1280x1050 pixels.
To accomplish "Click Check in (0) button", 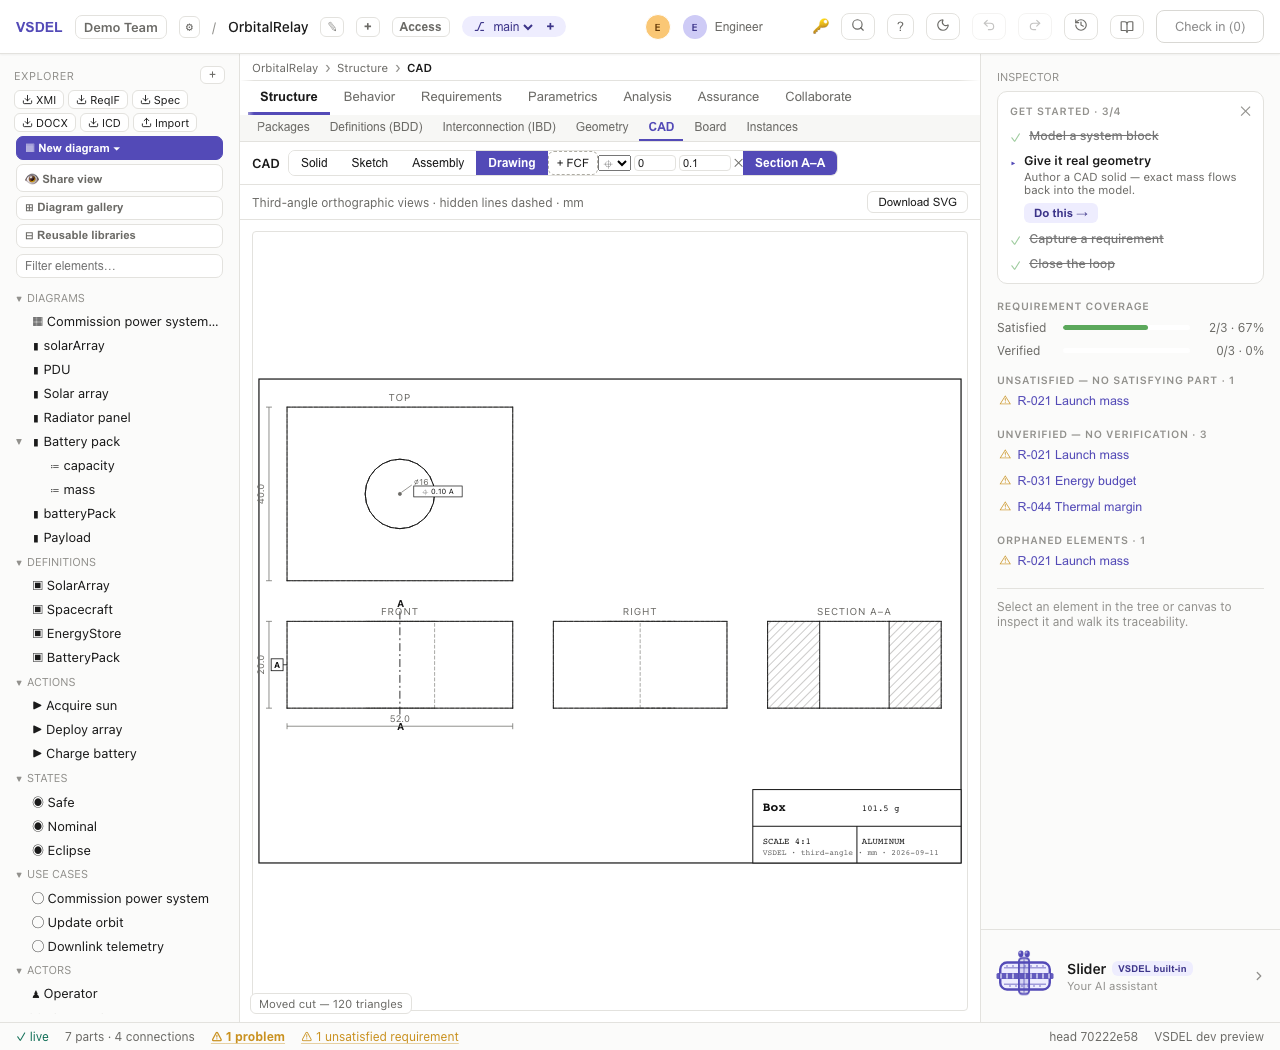I will tap(1210, 27).
